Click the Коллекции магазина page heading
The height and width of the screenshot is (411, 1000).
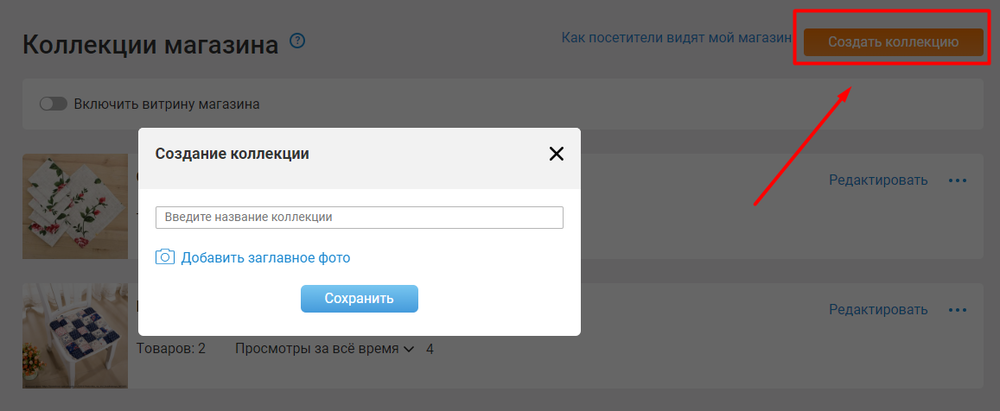150,45
